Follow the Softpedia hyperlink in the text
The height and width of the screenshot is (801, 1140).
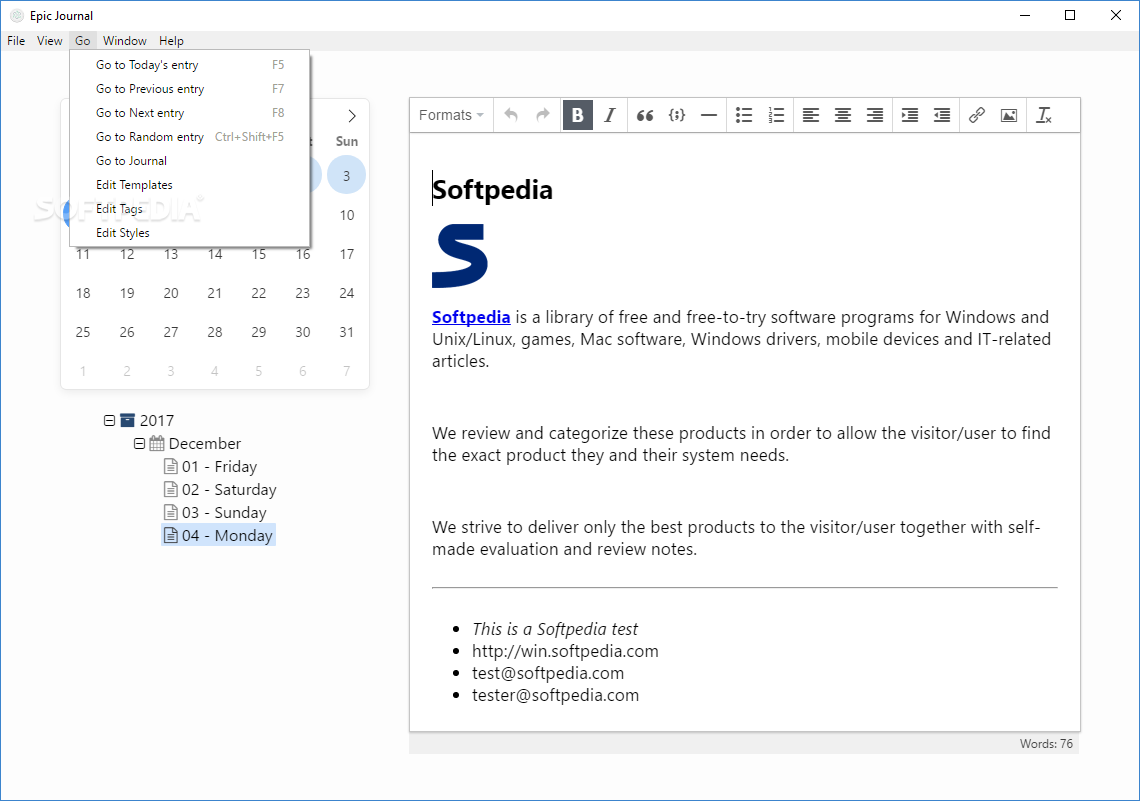click(x=471, y=317)
